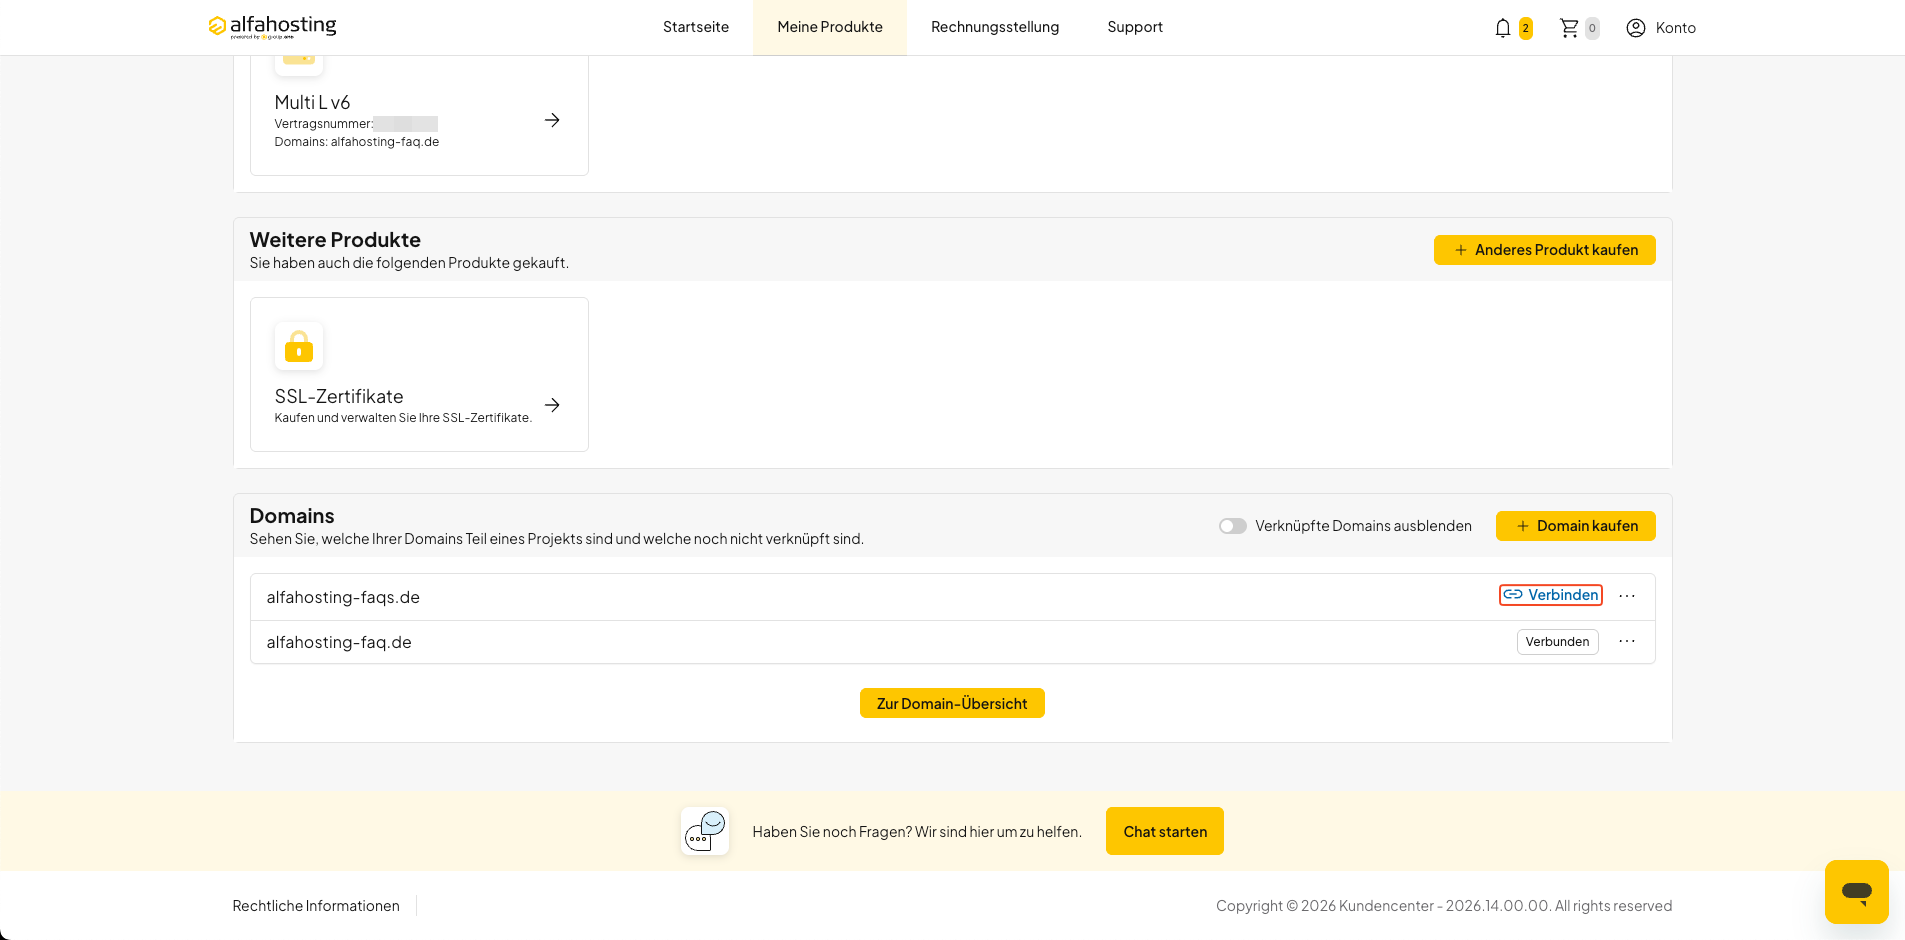
Task: Toggle Verknüpfte Domains ausblenden switch
Action: click(1232, 526)
